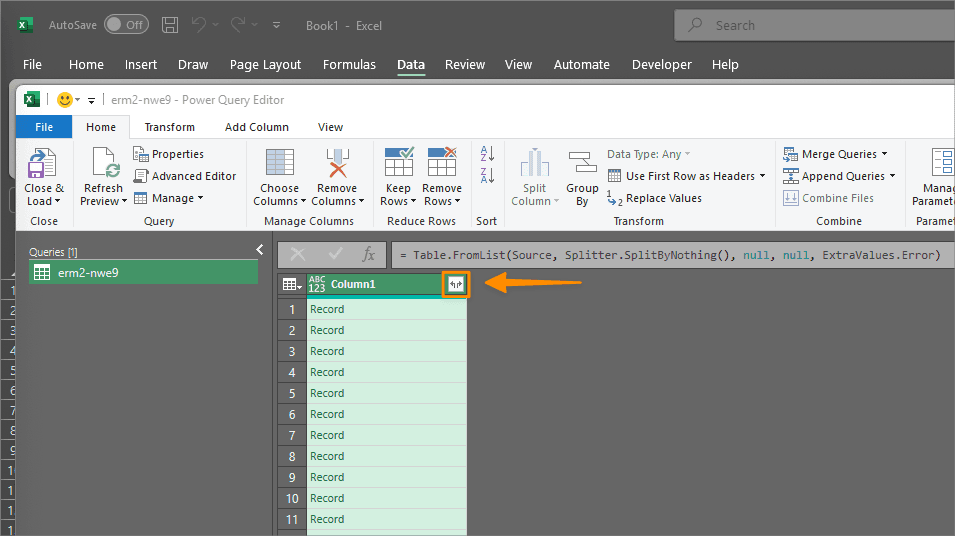The height and width of the screenshot is (536, 955).
Task: Click the expand column icon in Column1
Action: 456,284
